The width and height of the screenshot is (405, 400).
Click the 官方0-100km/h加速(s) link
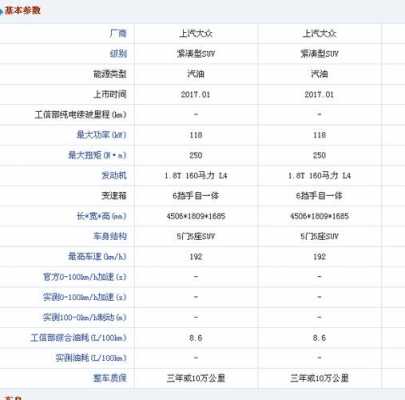(x=85, y=277)
